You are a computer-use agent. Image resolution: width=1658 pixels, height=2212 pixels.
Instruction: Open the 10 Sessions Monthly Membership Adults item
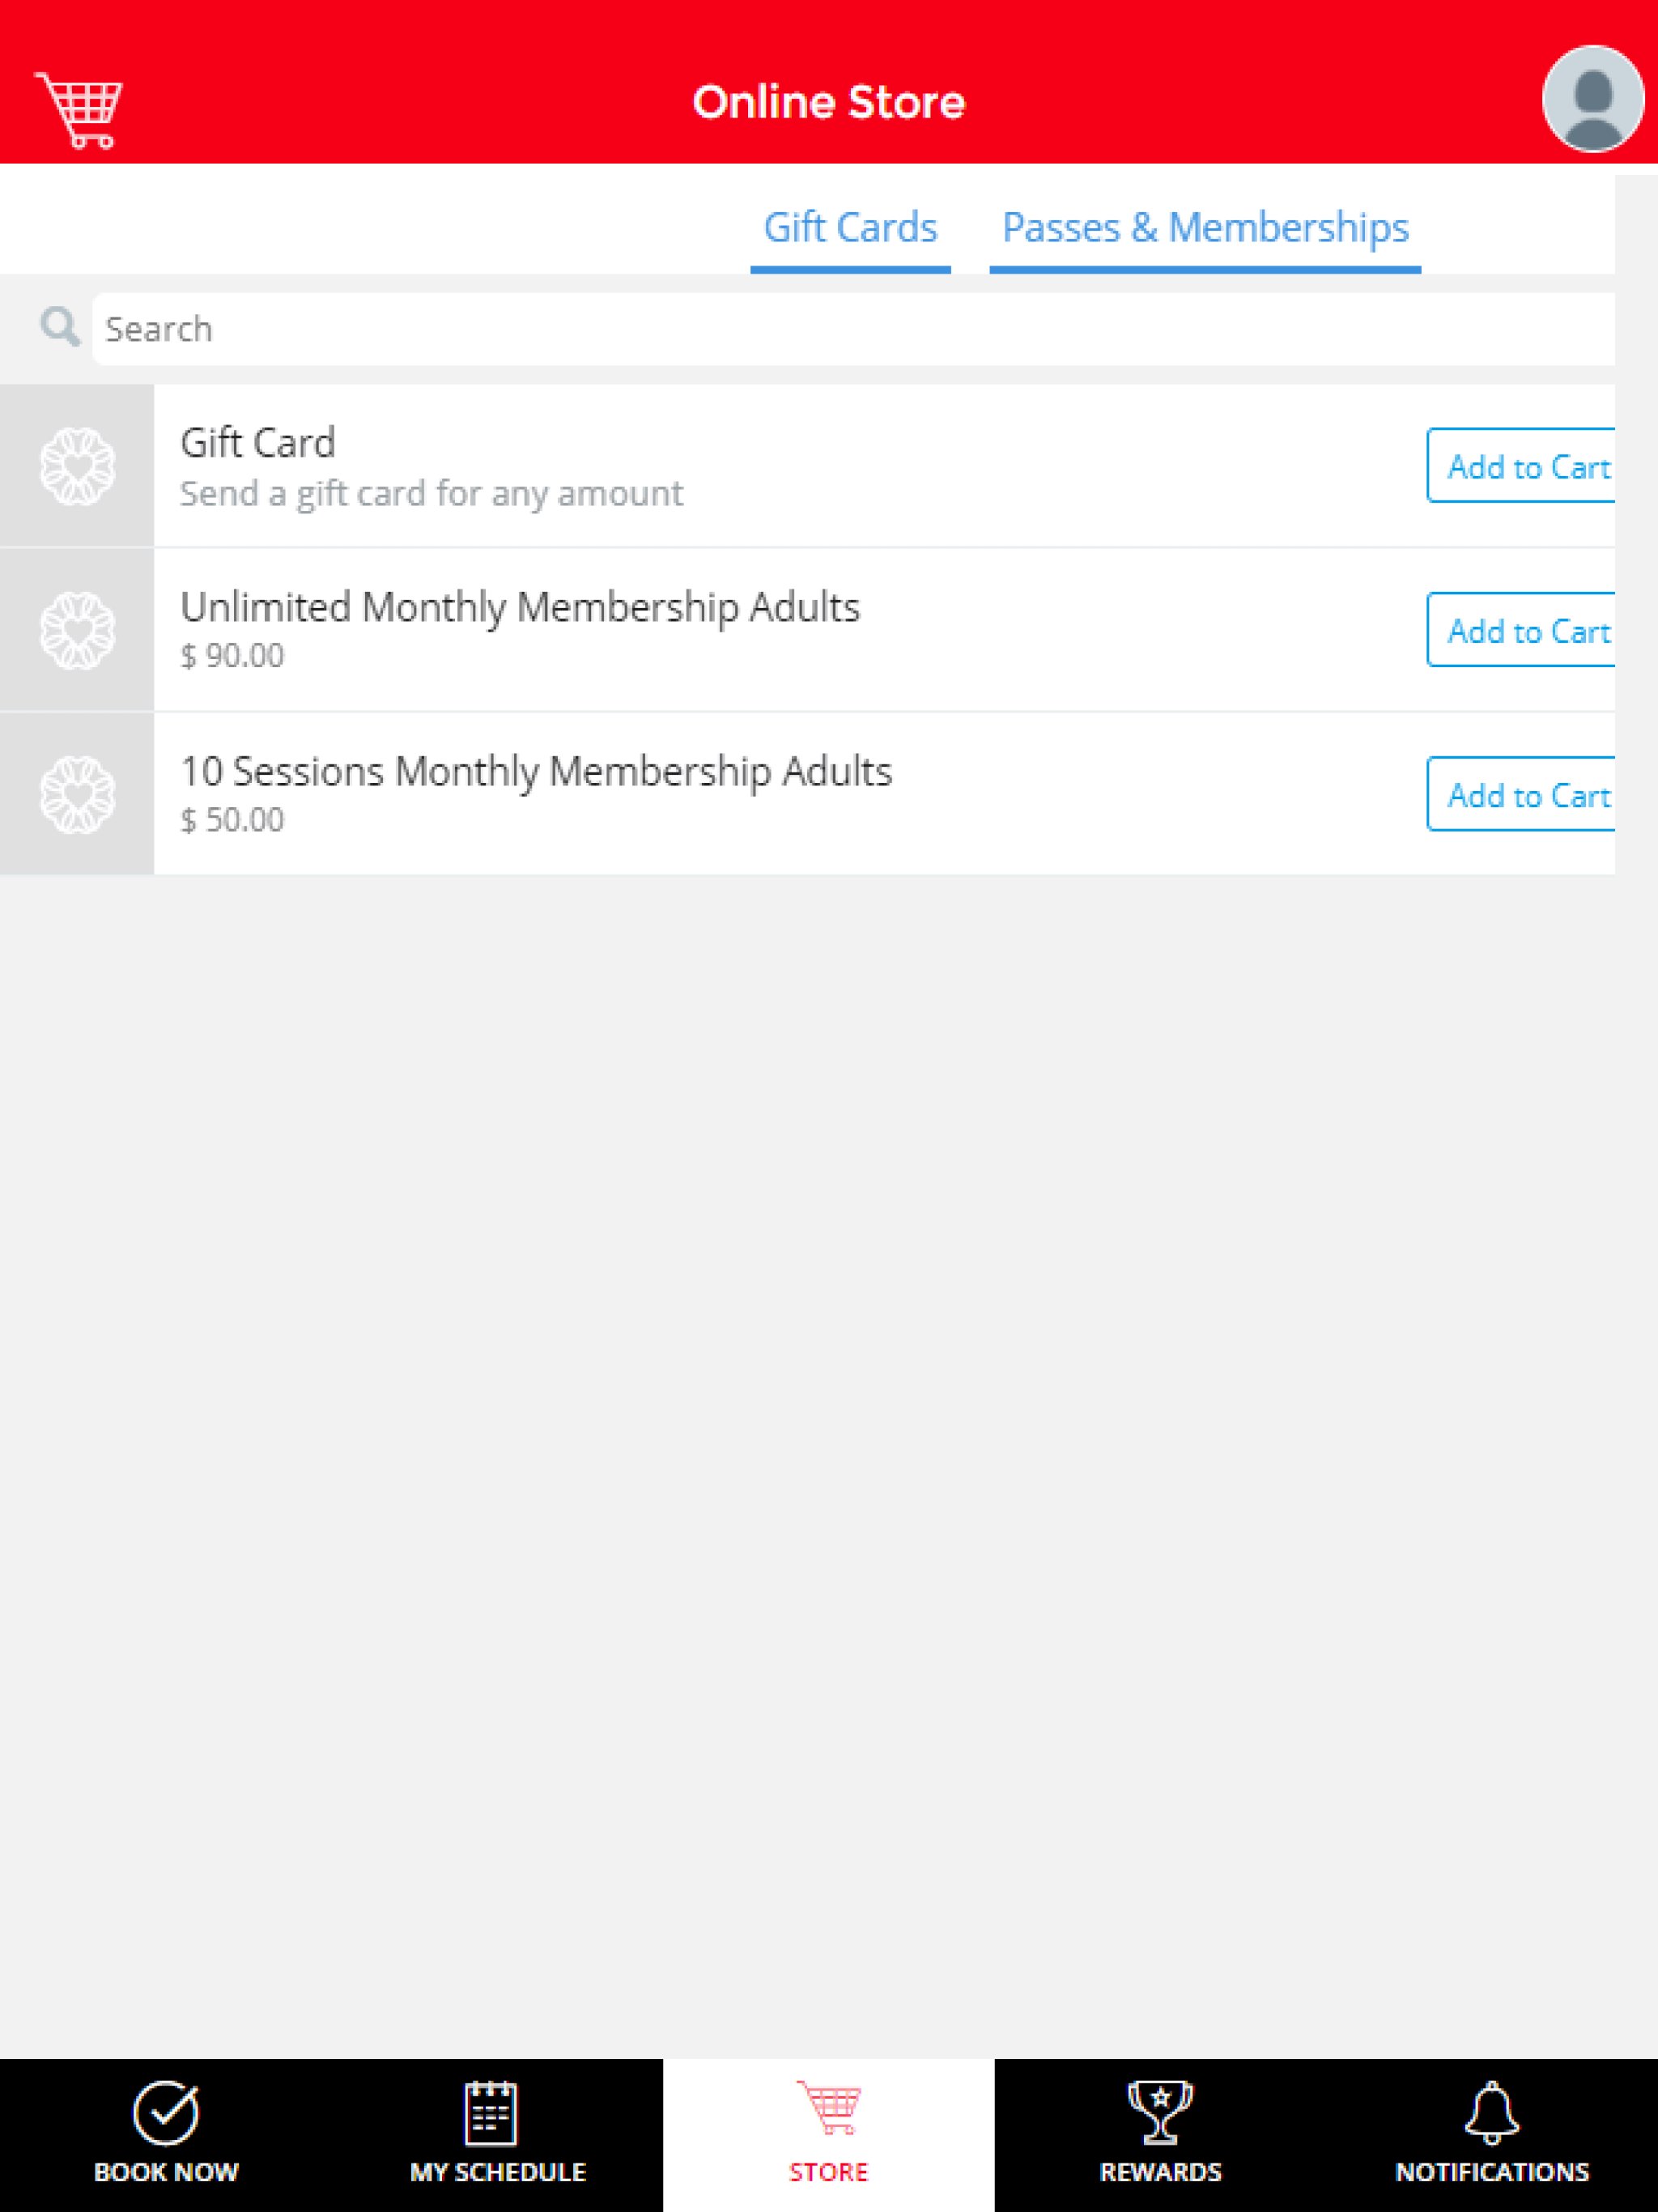(536, 771)
